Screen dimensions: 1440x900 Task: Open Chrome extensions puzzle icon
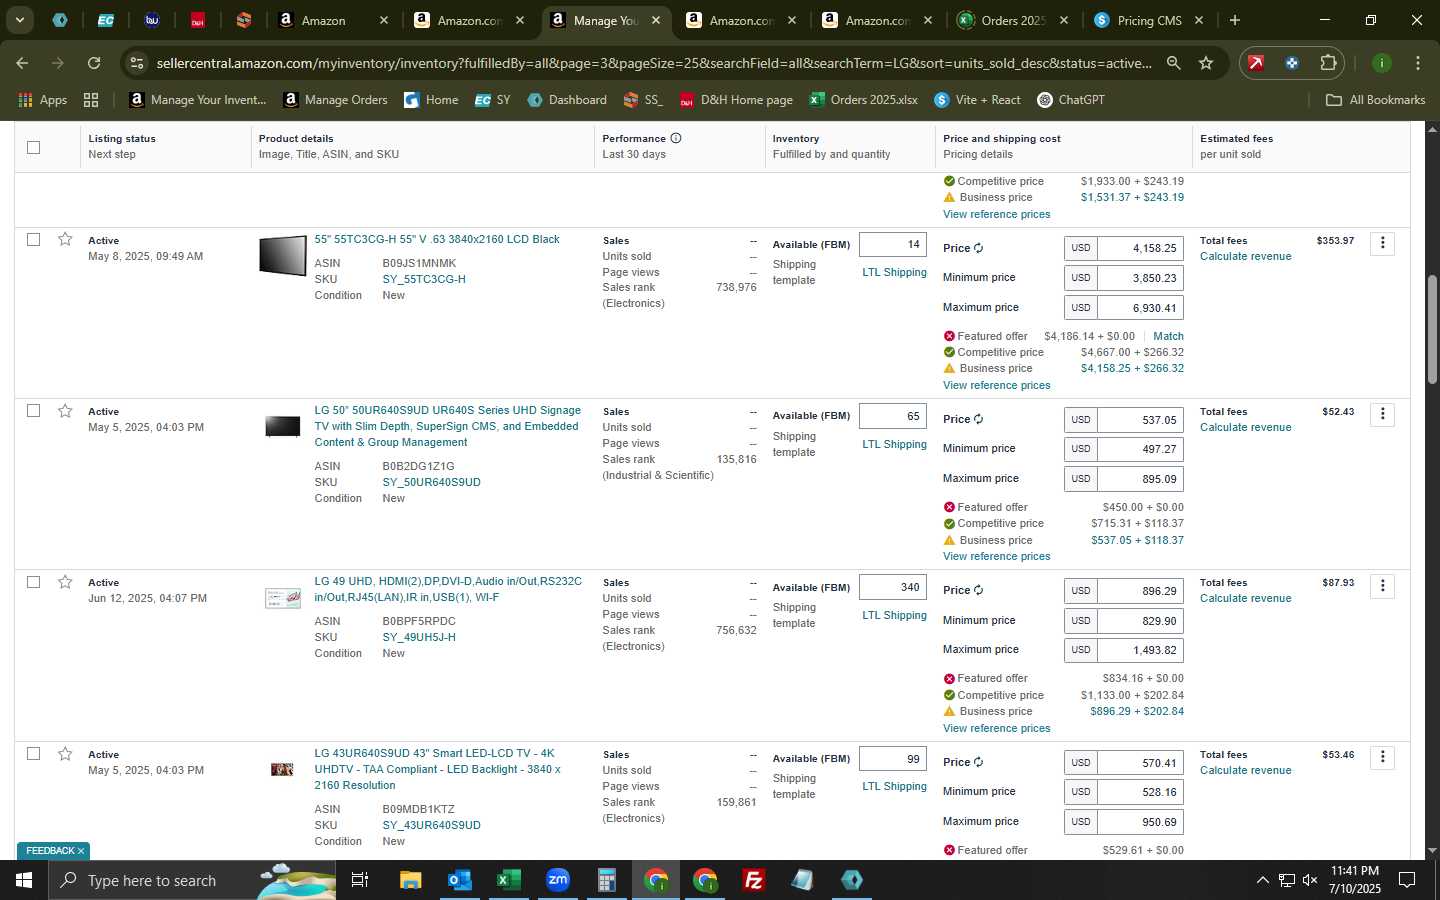point(1328,63)
